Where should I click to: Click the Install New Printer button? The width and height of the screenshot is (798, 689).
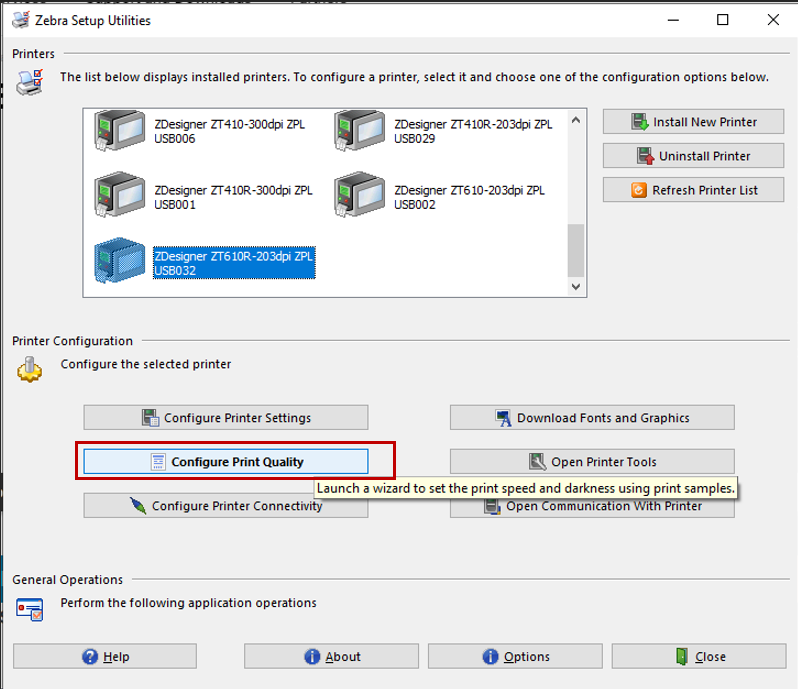click(693, 122)
